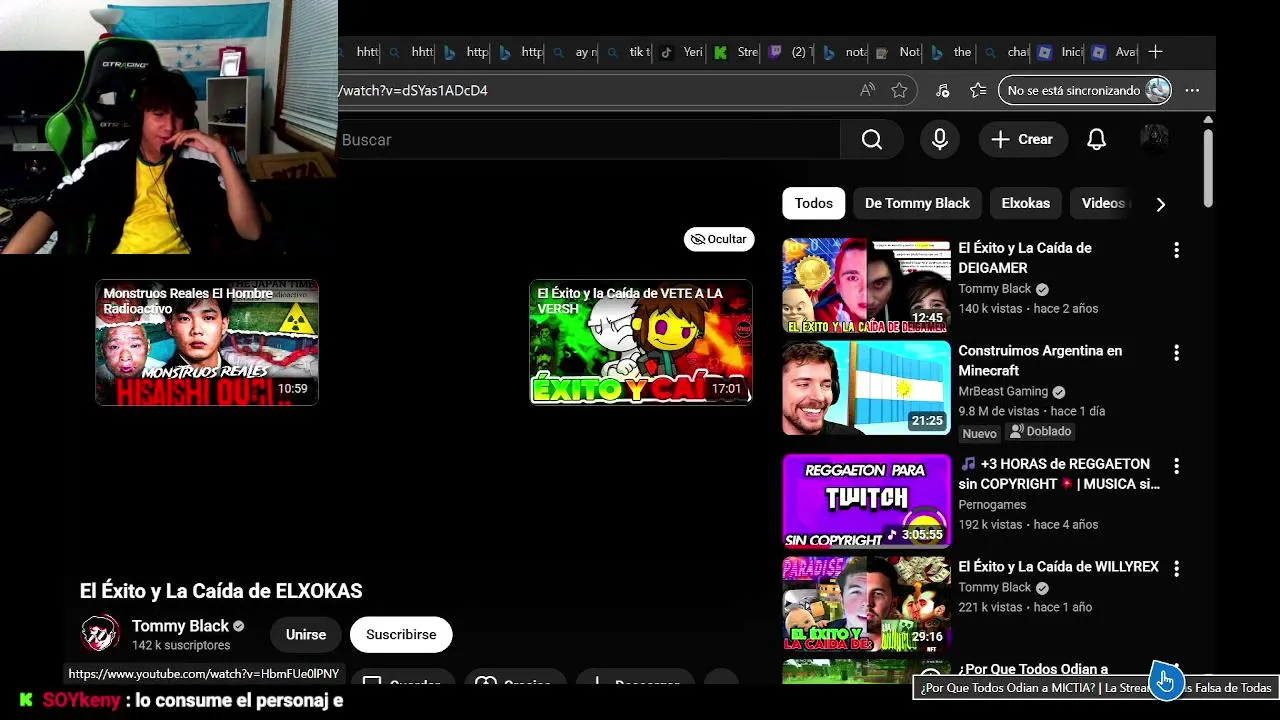This screenshot has height=720, width=1280.
Task: Click the verified badge beside Tommy Black
Action: (x=239, y=626)
